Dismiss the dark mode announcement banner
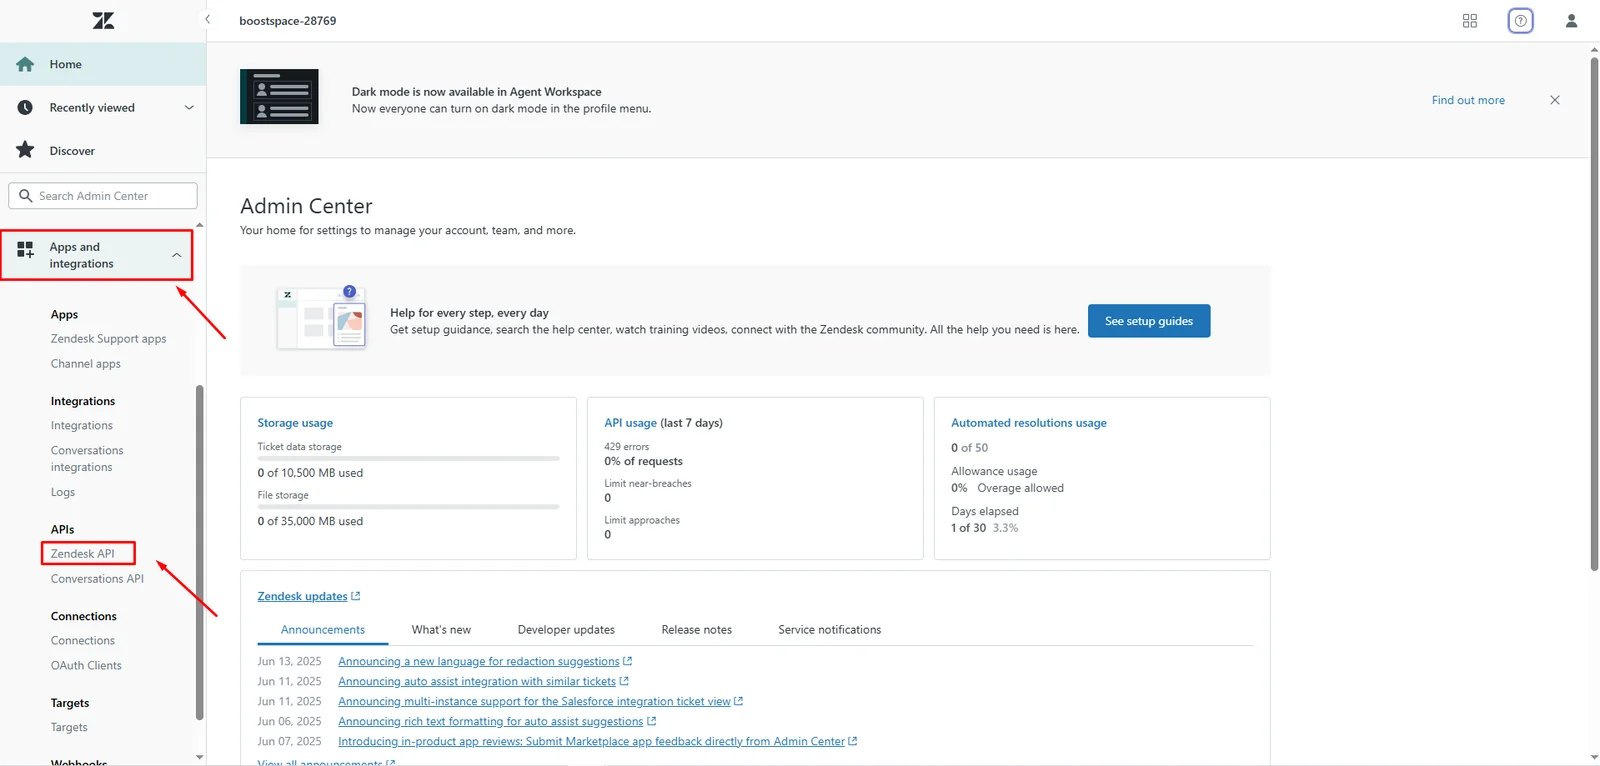Image resolution: width=1600 pixels, height=766 pixels. click(x=1555, y=100)
